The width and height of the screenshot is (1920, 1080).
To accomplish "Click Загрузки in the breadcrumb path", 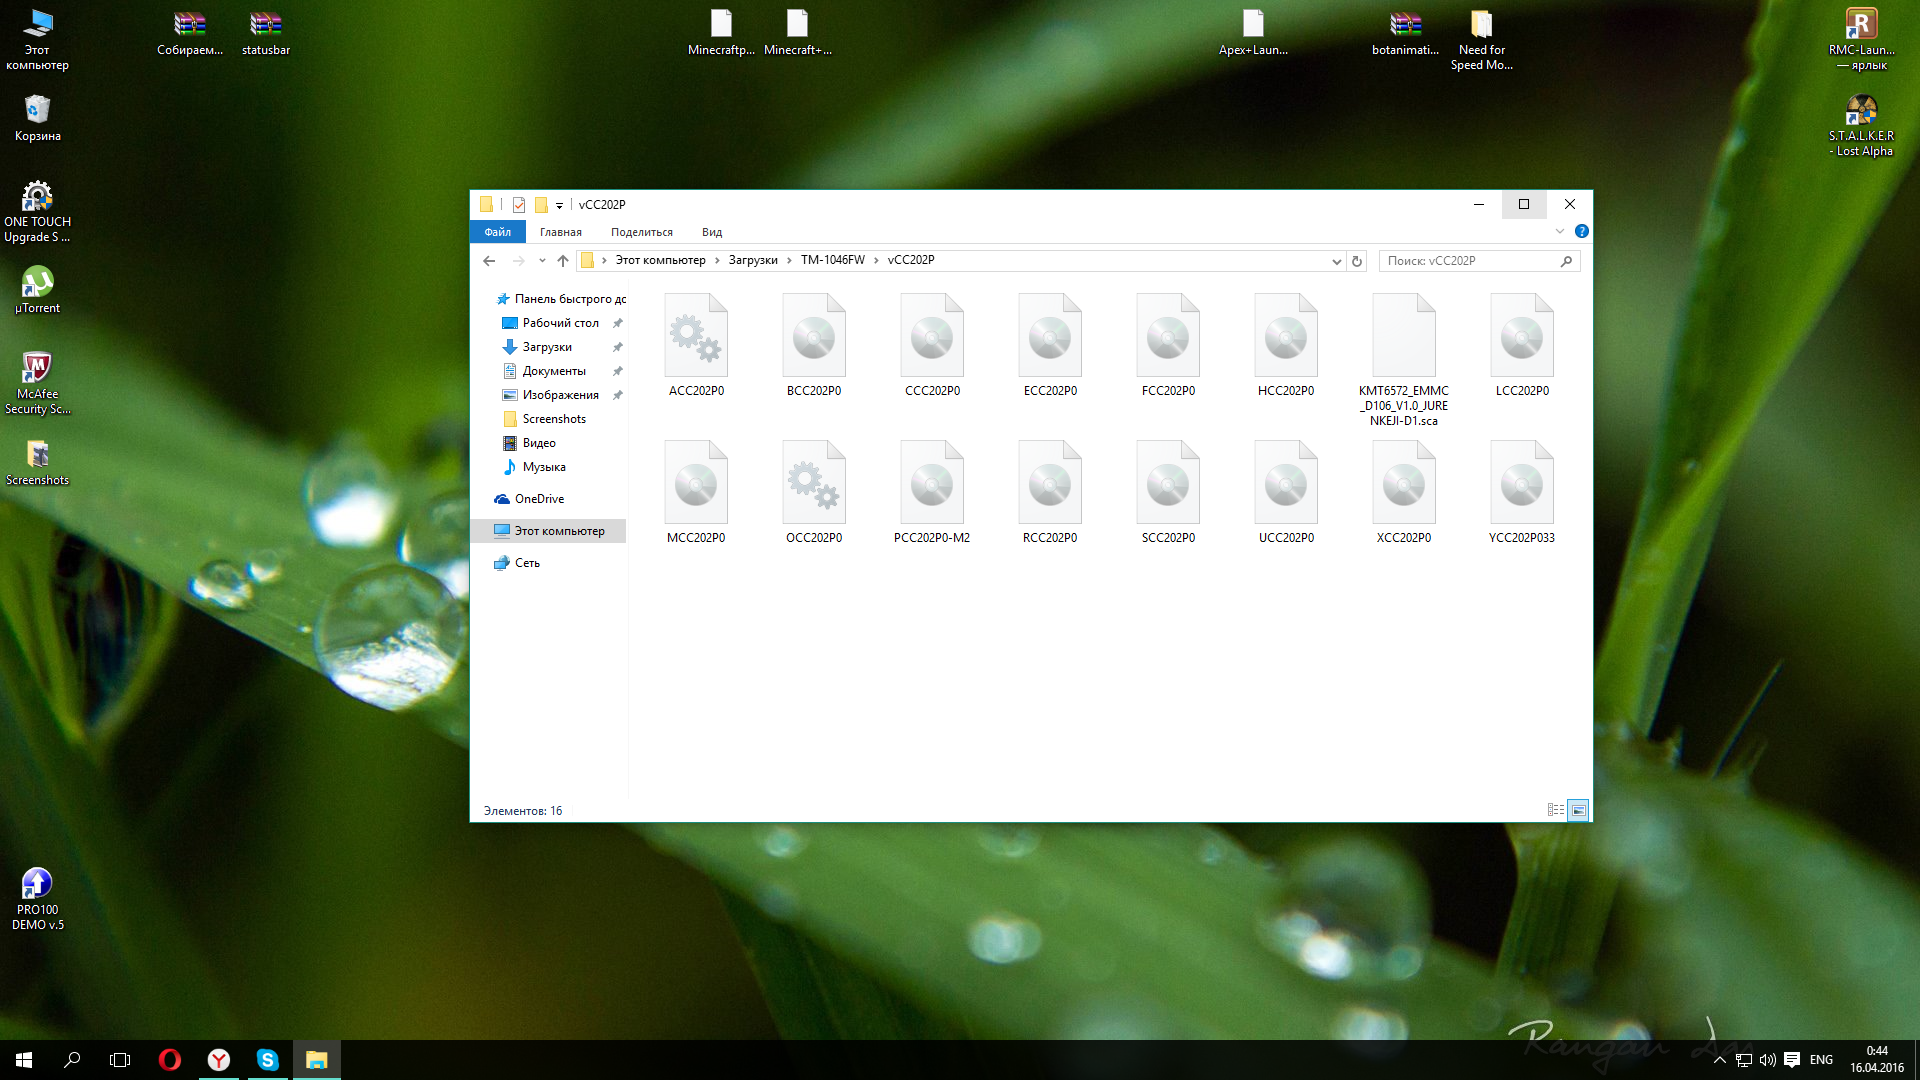I will click(752, 260).
